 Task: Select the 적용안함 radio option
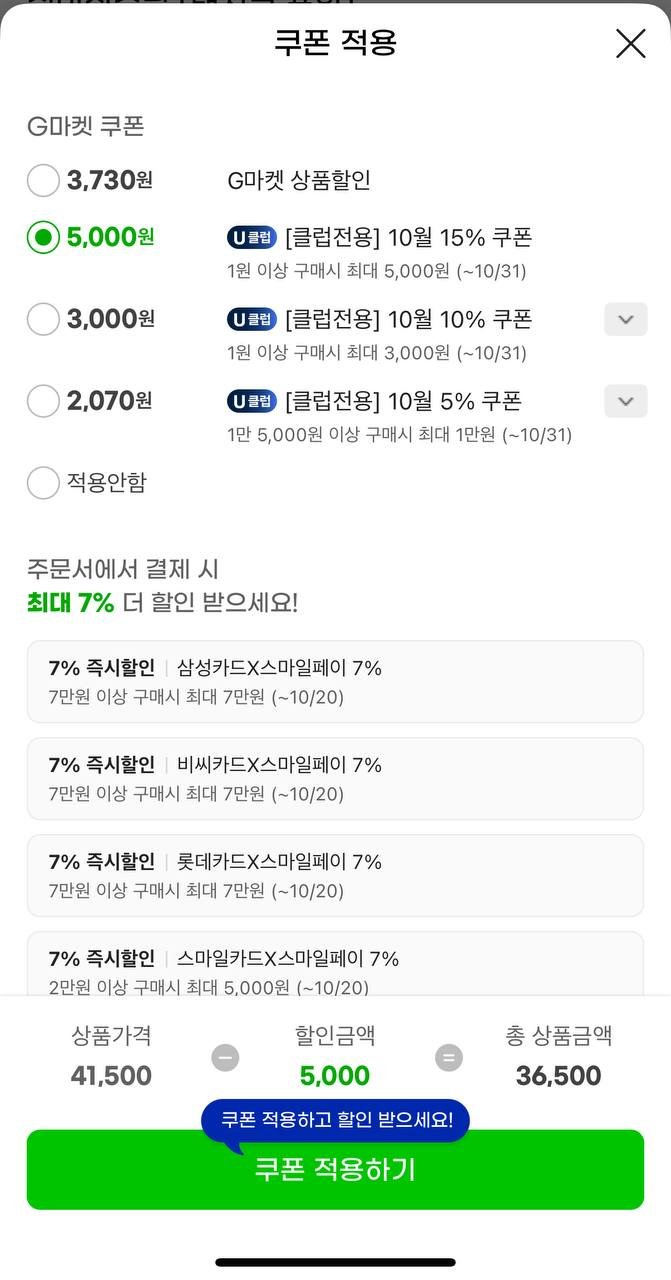tap(43, 483)
